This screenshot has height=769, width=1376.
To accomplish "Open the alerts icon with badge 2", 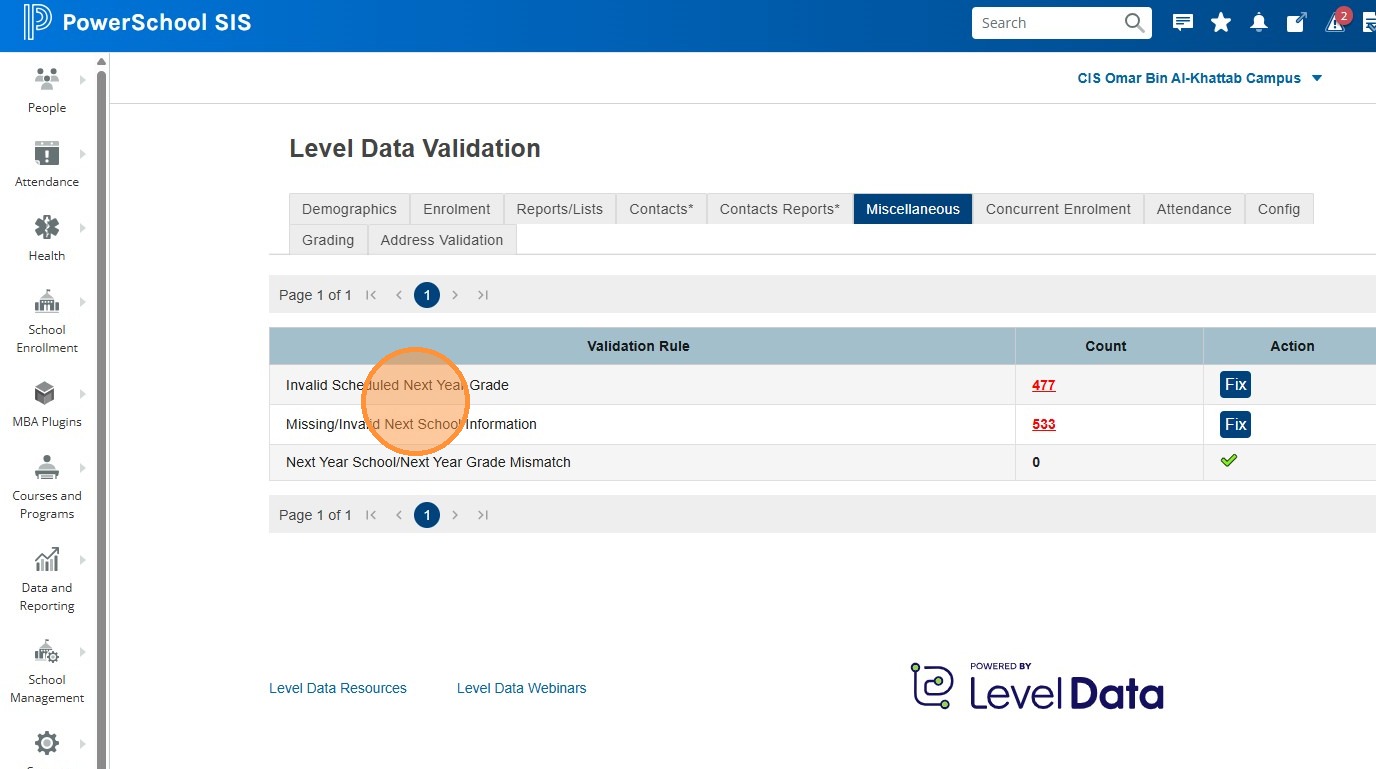I will point(1336,22).
